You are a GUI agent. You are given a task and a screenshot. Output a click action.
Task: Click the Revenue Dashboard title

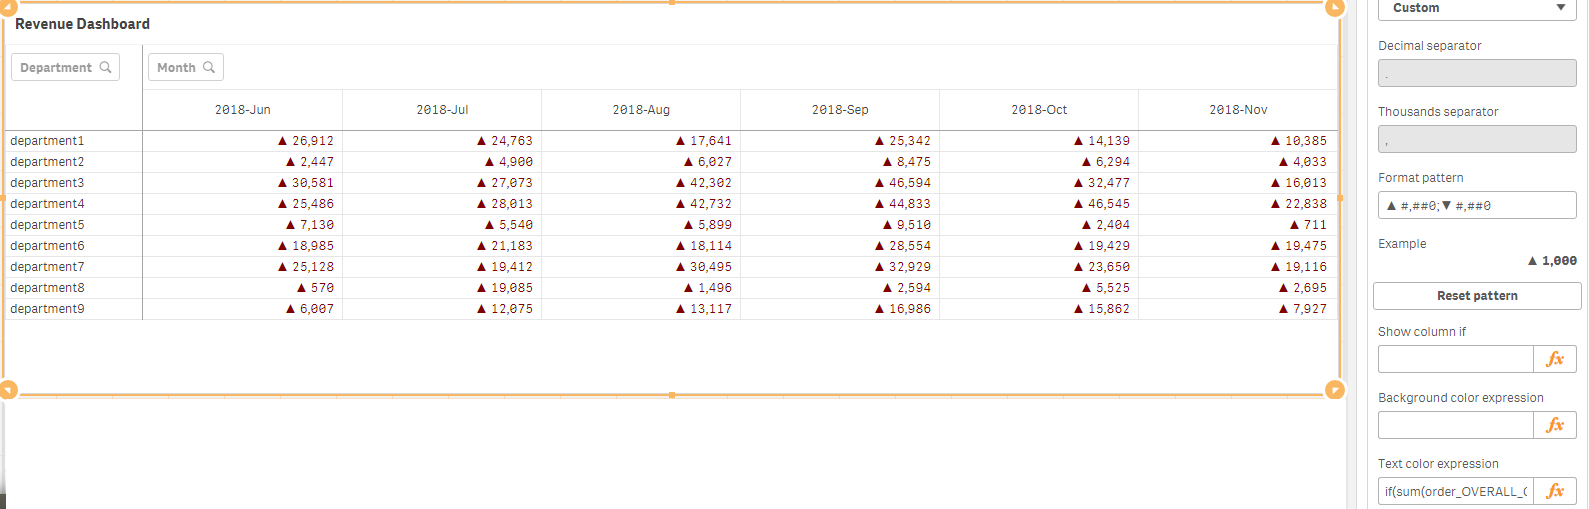click(x=82, y=24)
